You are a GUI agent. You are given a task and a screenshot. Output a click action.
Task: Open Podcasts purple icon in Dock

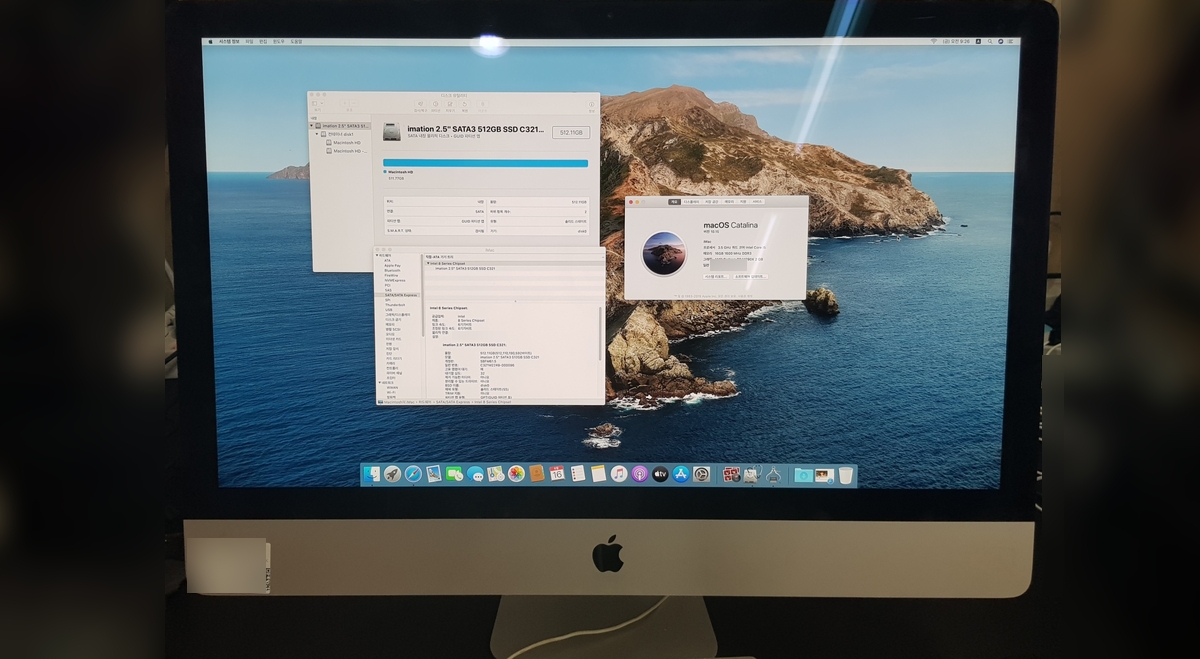pyautogui.click(x=640, y=474)
